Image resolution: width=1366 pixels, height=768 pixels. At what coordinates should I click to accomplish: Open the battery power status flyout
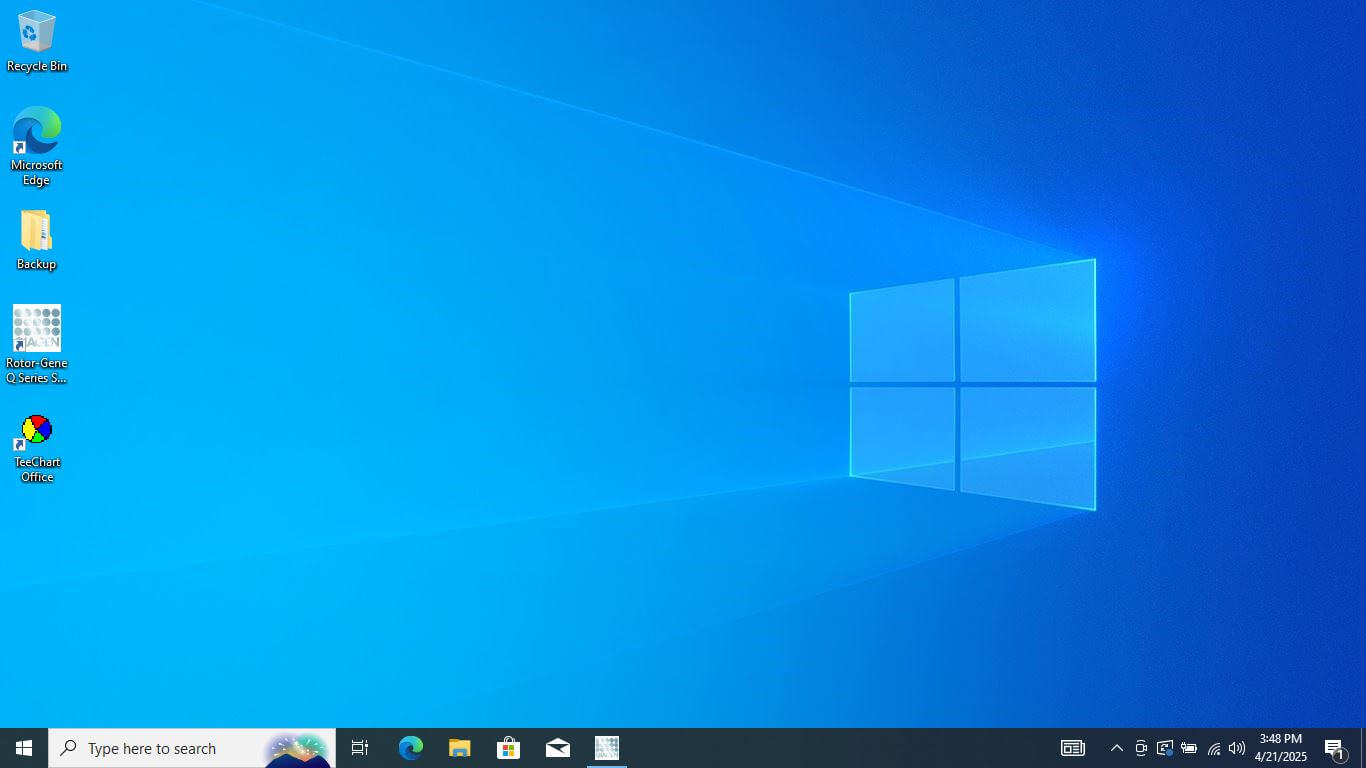point(1189,748)
